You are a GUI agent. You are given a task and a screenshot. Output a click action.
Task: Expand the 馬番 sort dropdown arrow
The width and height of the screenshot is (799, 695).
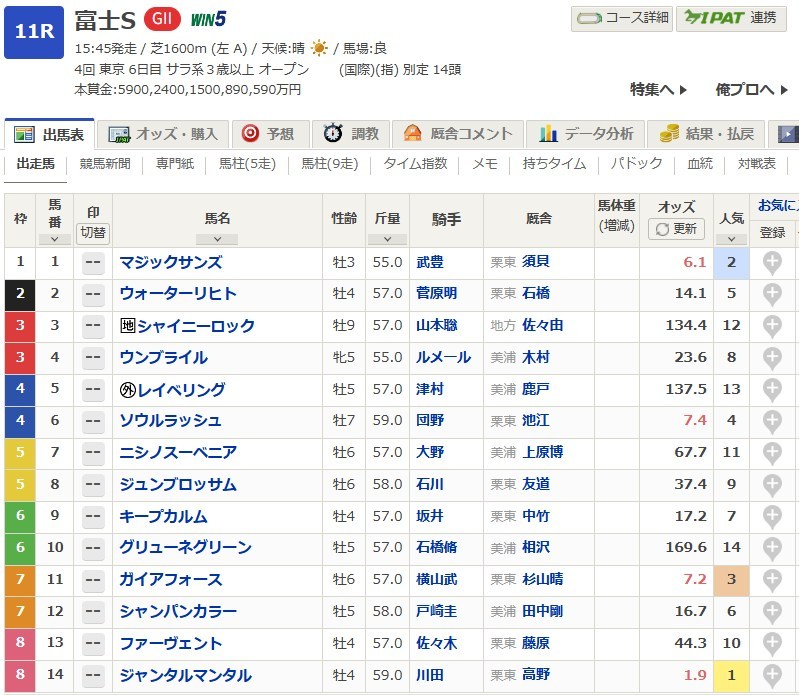click(x=54, y=239)
